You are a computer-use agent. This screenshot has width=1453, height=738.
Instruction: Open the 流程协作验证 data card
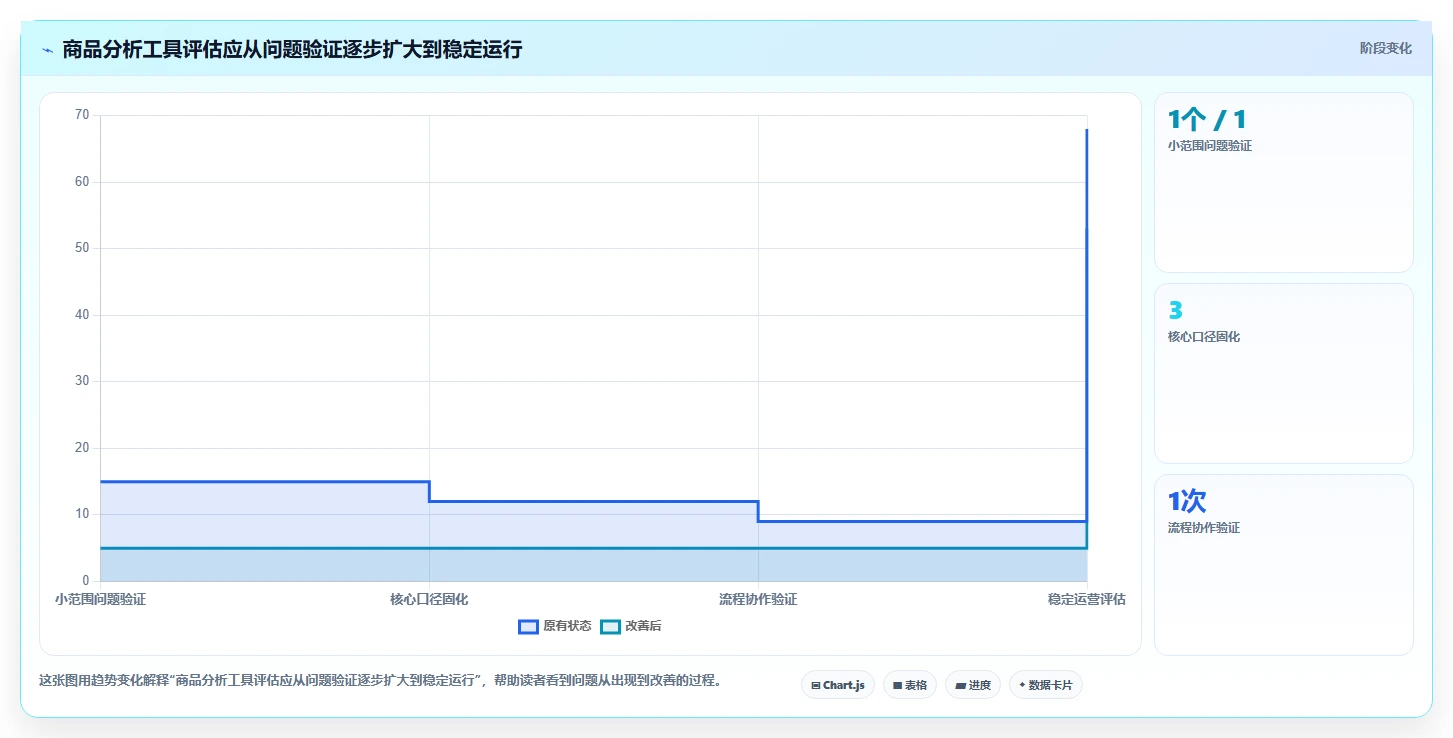pos(1284,564)
